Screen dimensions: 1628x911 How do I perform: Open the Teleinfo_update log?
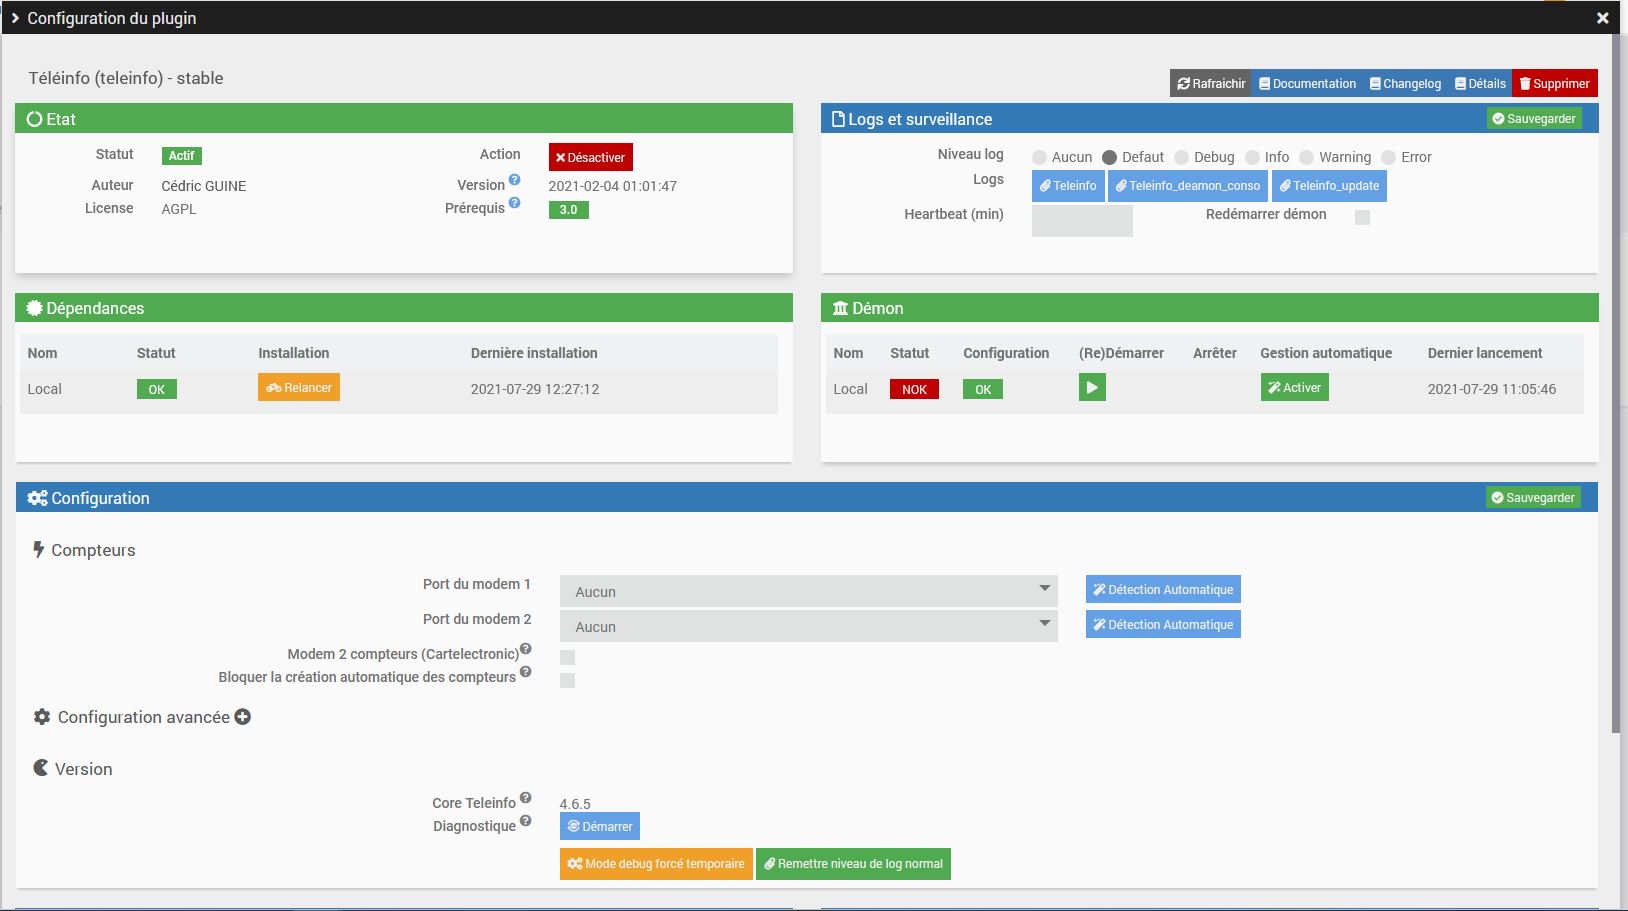(1329, 186)
